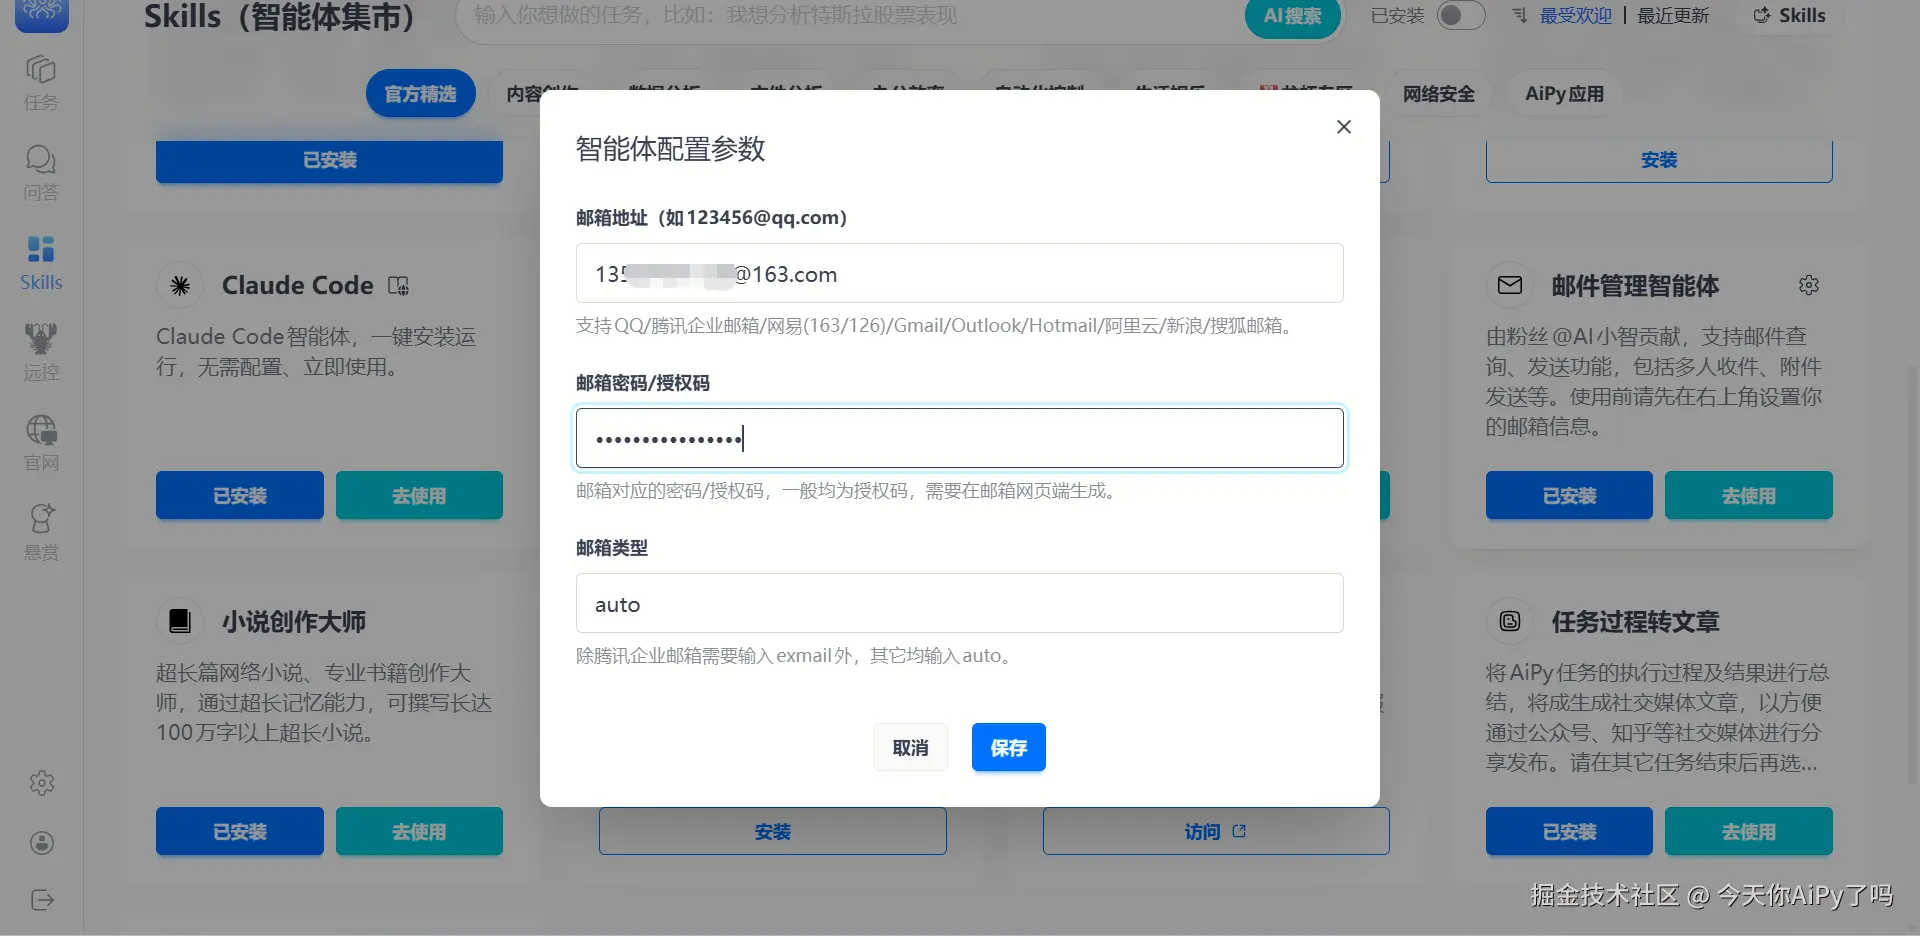Save the email configuration with 保存

1008,747
